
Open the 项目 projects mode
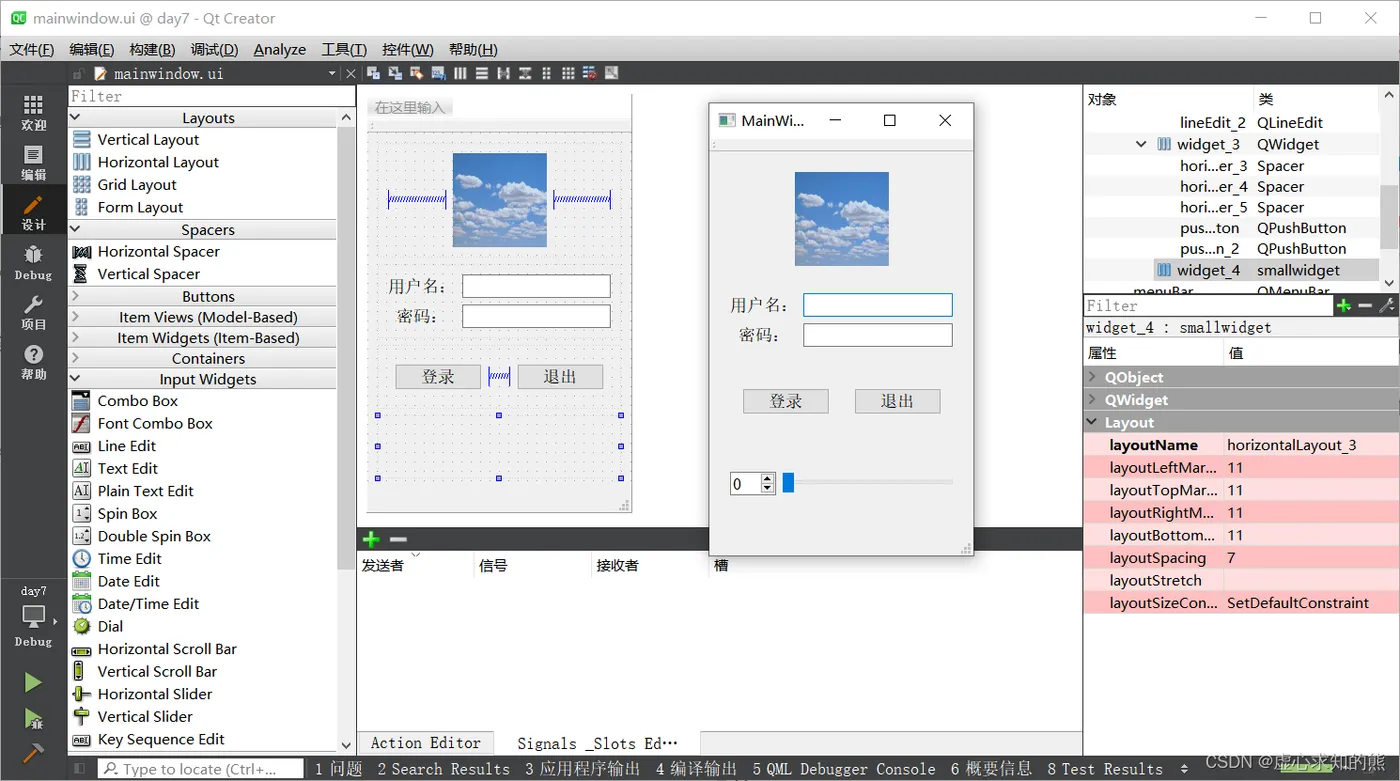(x=33, y=312)
